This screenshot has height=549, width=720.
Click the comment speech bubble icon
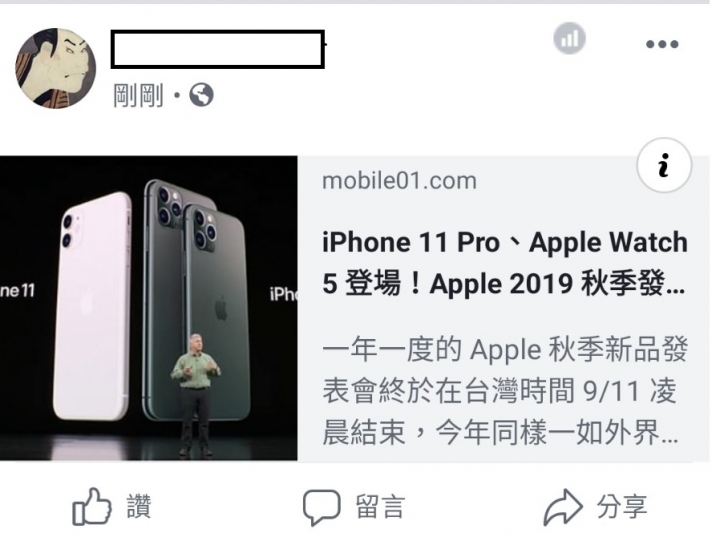coord(321,507)
